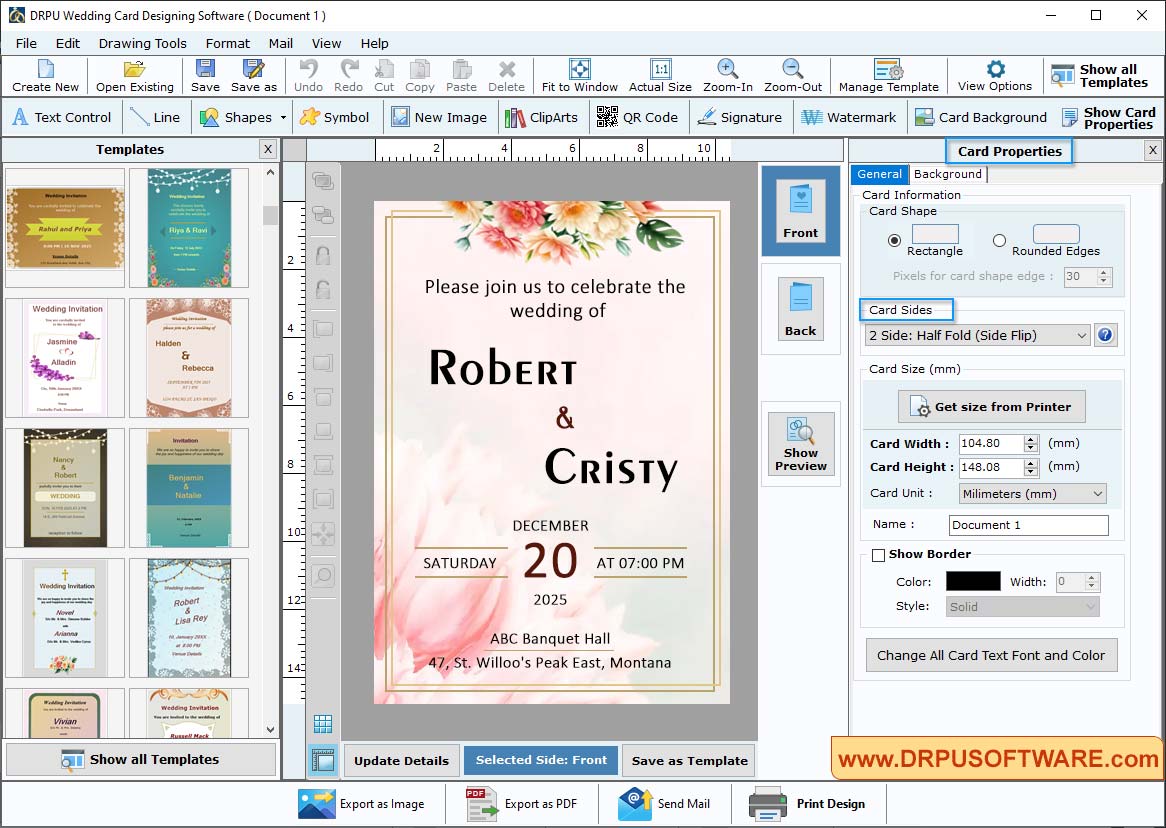Viewport: 1166px width, 828px height.
Task: Switch to the Background tab
Action: pos(946,173)
